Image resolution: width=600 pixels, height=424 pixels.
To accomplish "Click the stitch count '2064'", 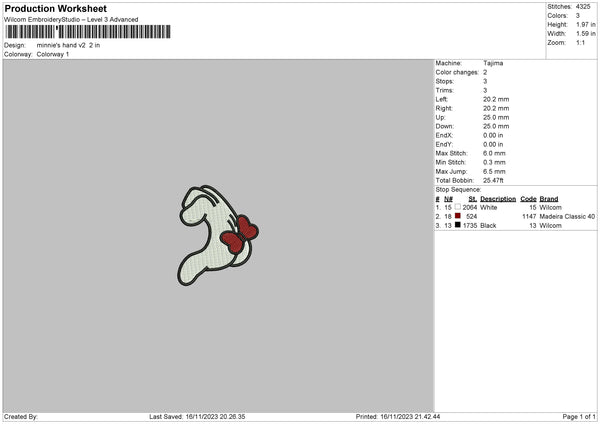I will [x=470, y=207].
